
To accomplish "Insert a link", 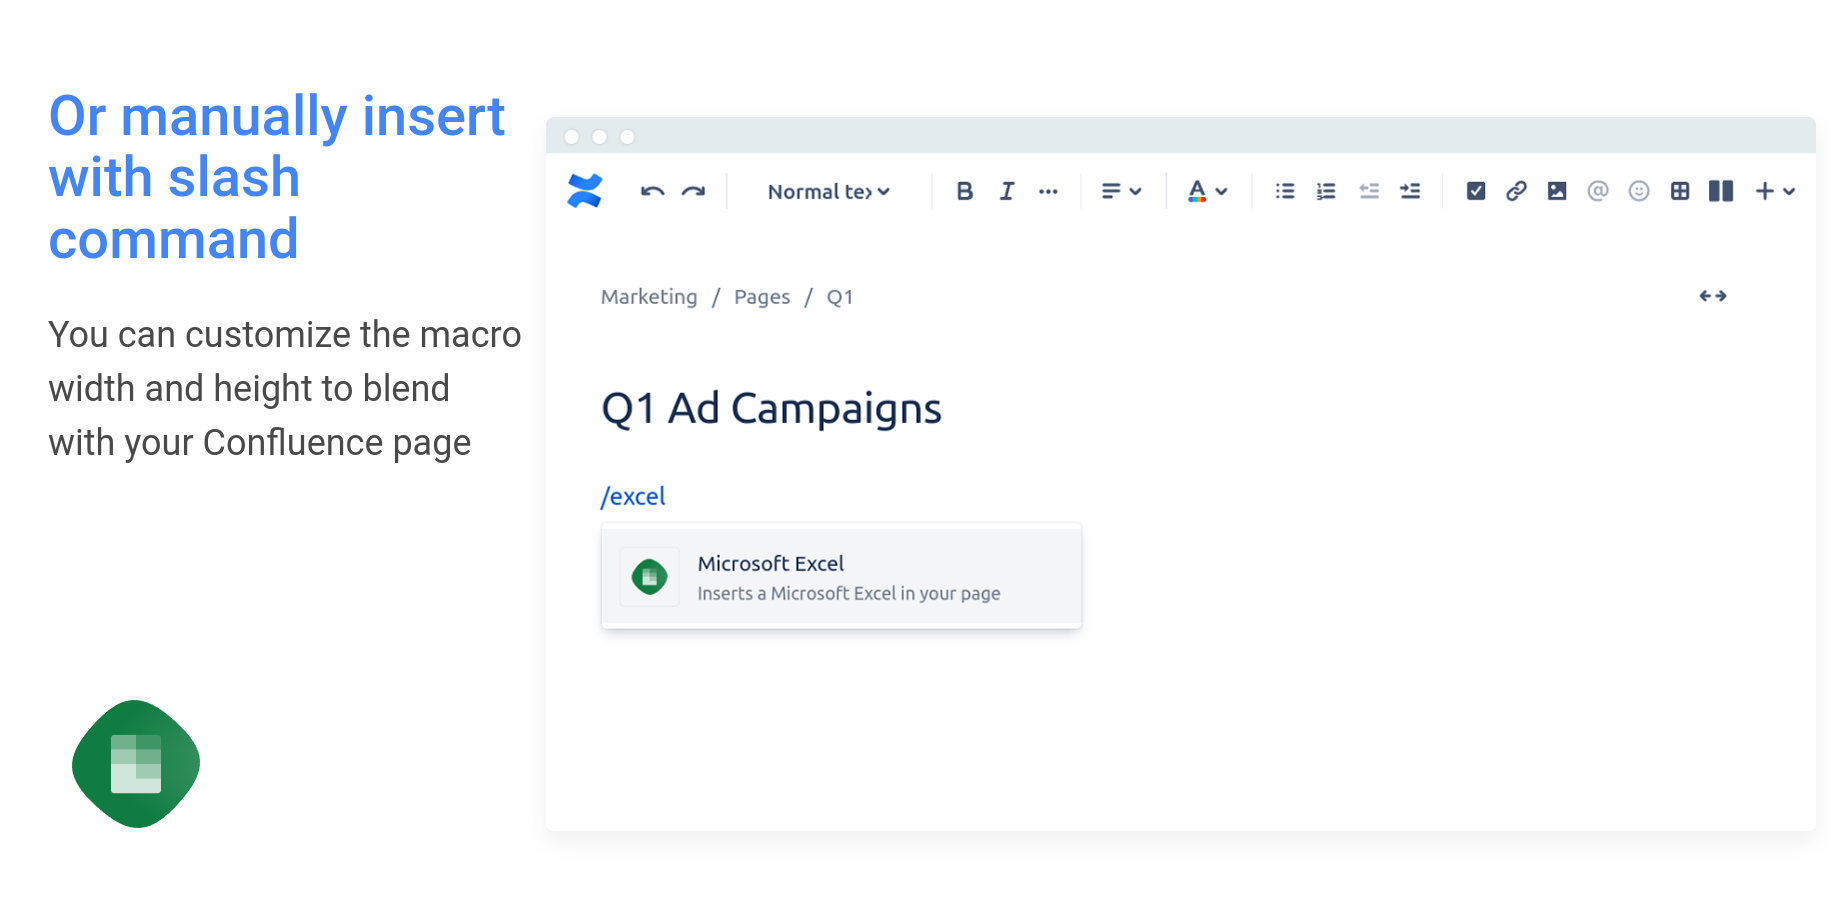I will pos(1516,191).
